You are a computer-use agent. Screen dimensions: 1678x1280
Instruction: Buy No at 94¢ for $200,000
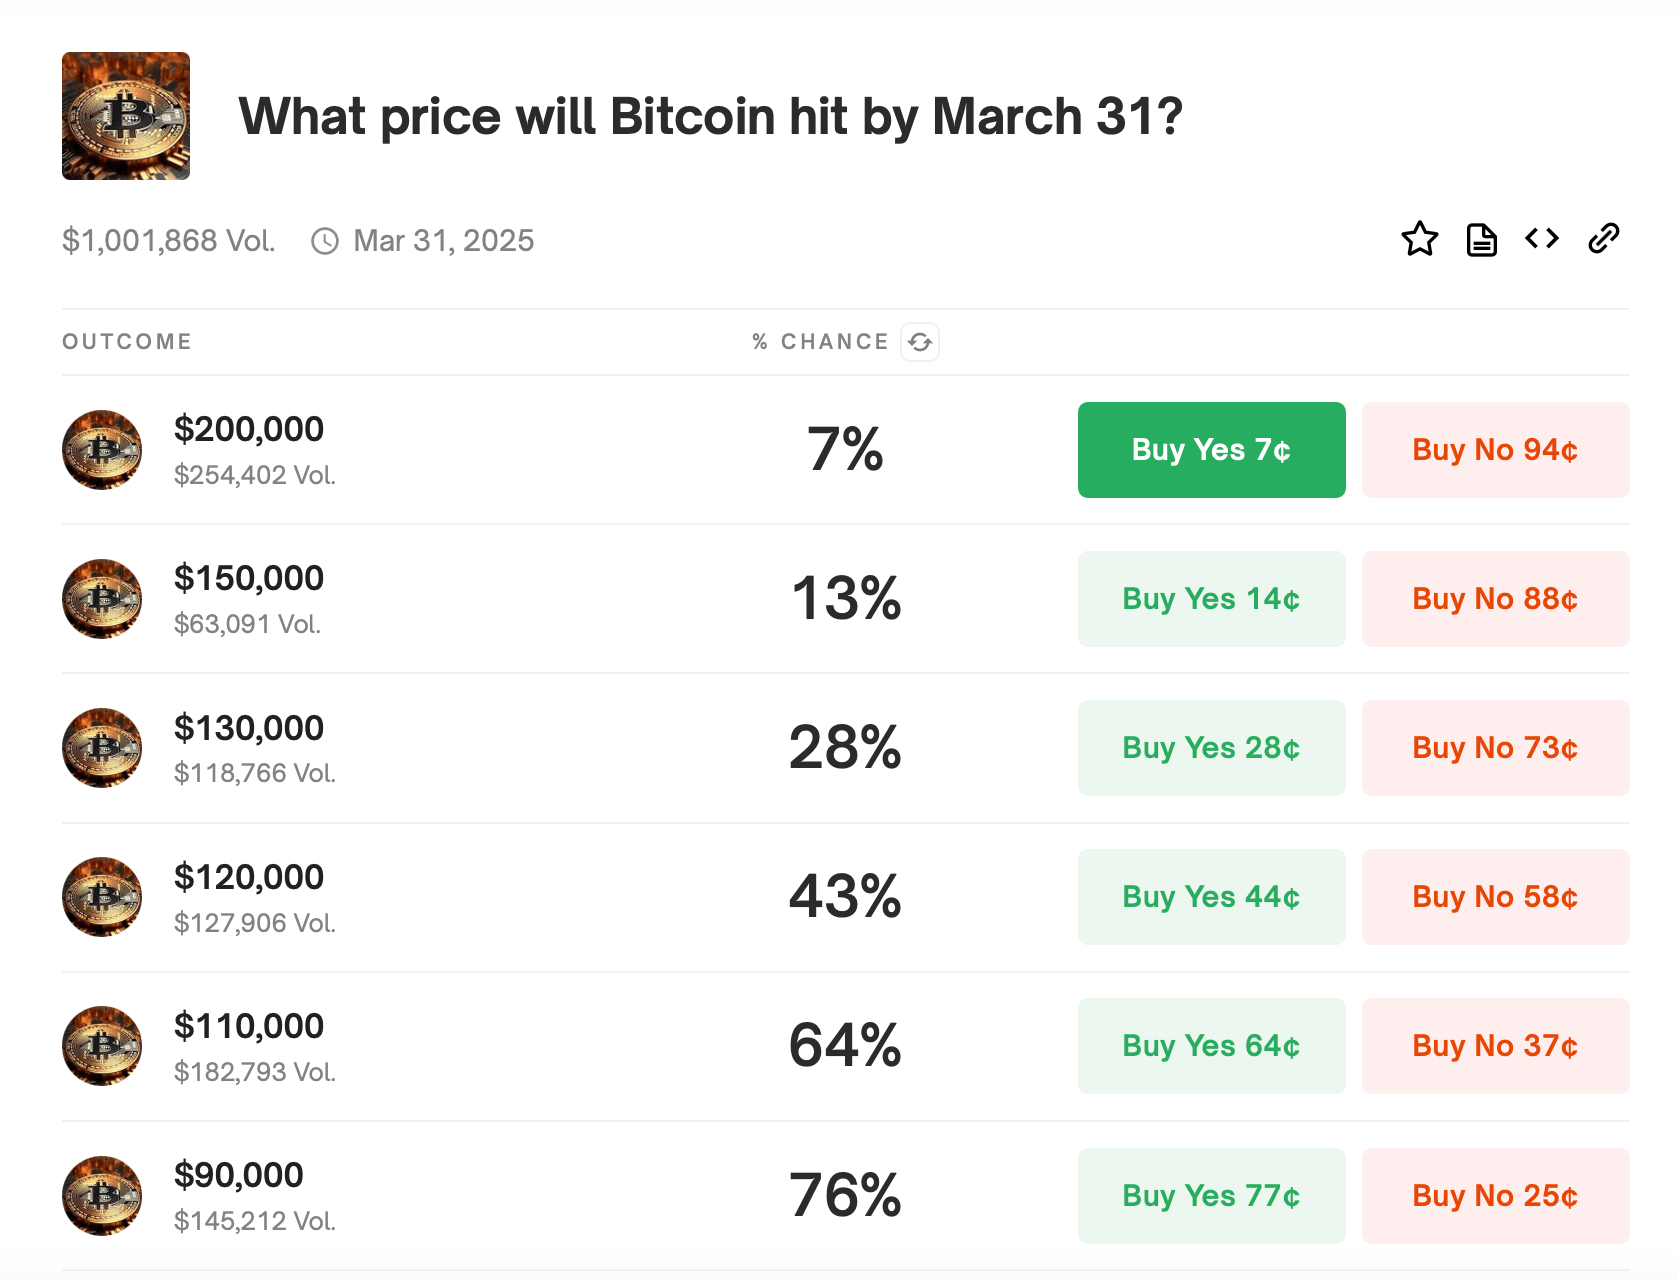tap(1494, 450)
